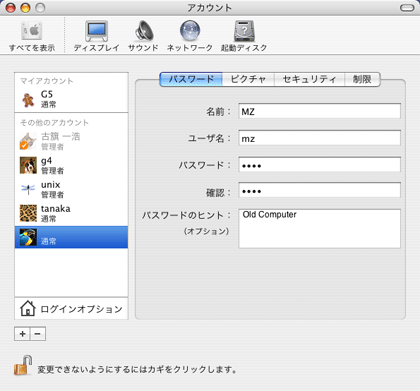420x391 pixels.
Task: Add a new account with plus button
Action: pos(22,334)
